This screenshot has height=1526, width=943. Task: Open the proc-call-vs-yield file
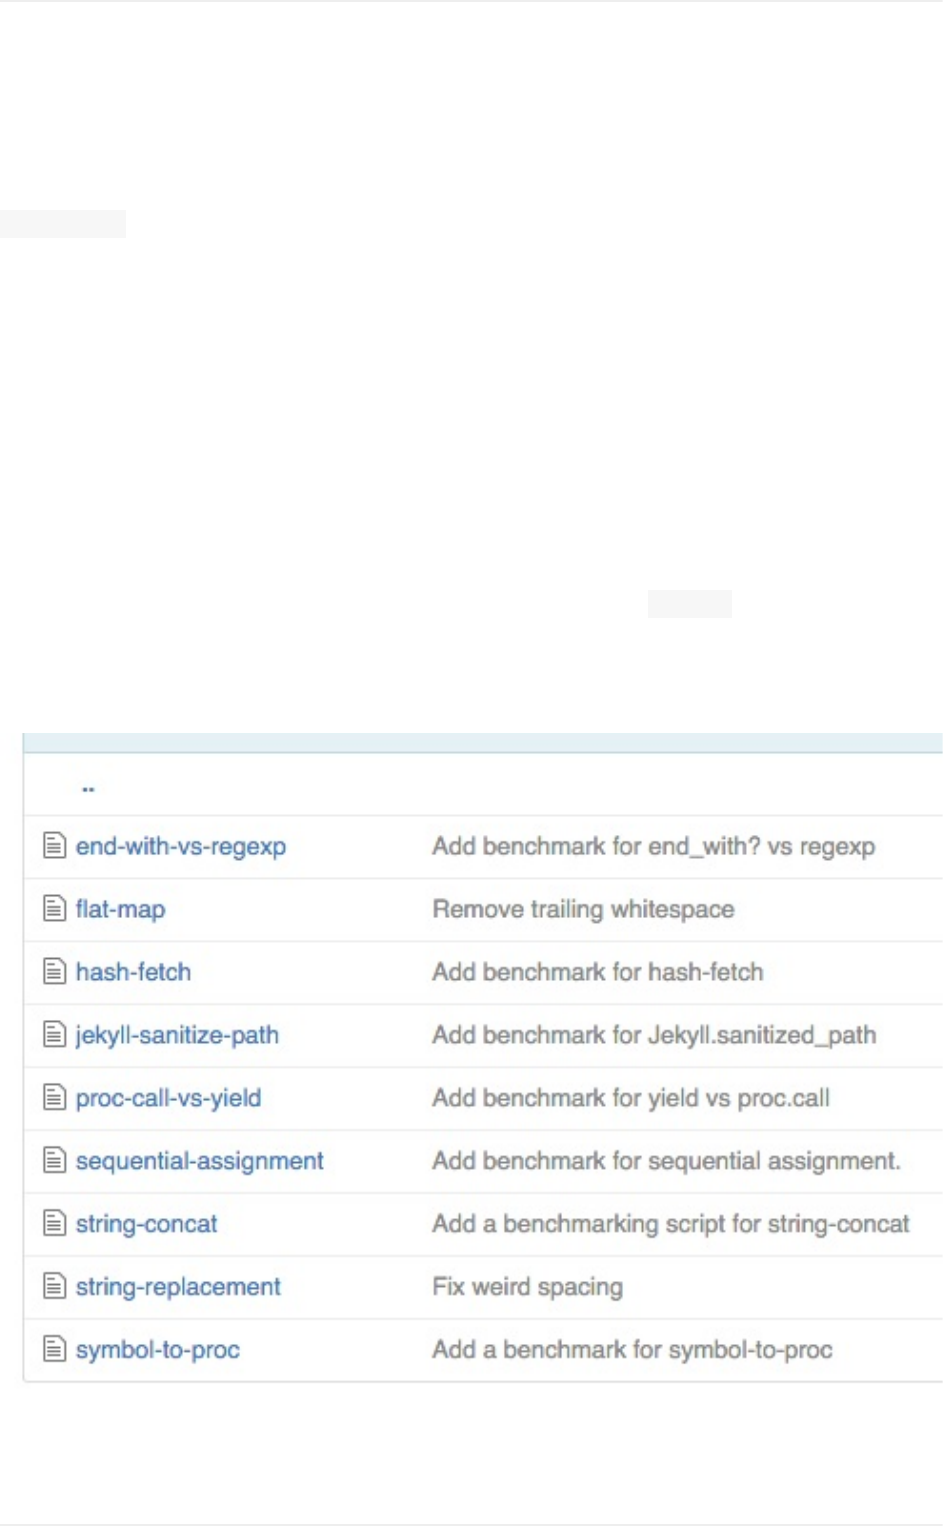point(168,1098)
